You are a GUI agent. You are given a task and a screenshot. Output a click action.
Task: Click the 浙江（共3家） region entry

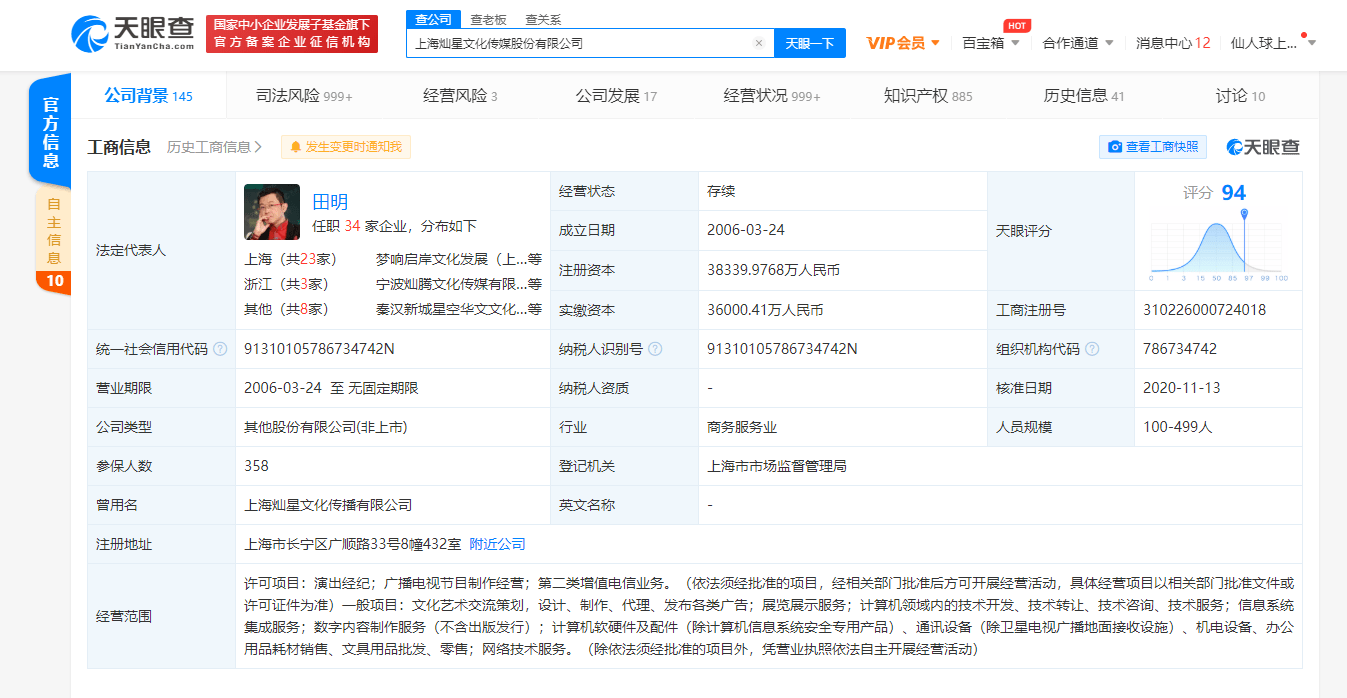[286, 284]
